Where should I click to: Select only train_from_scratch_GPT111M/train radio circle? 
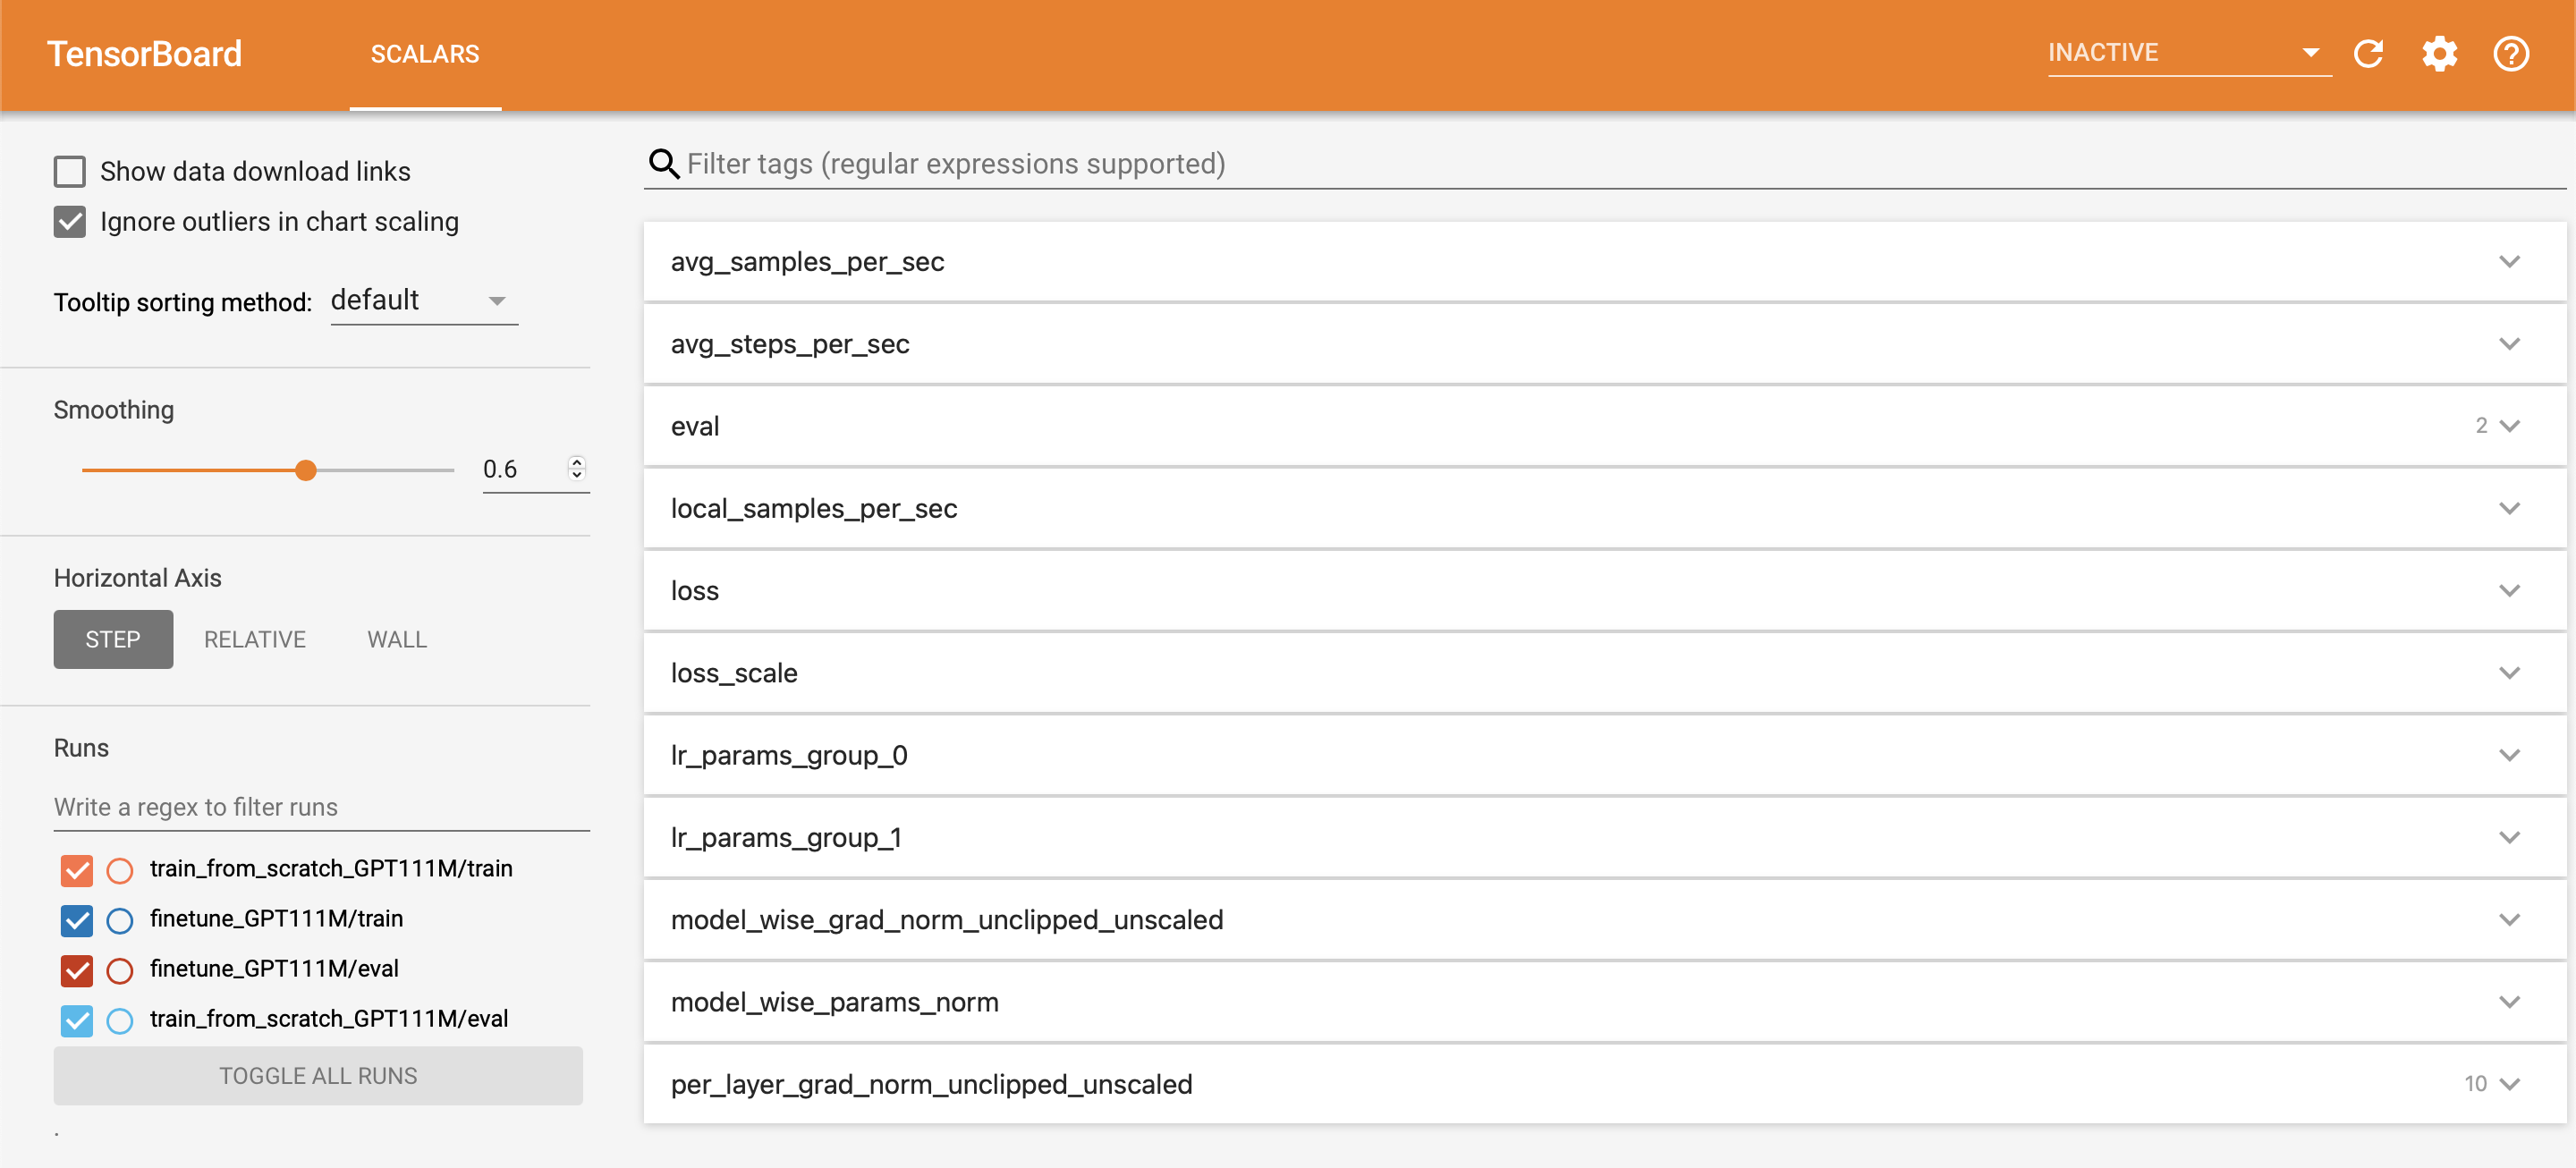(120, 870)
